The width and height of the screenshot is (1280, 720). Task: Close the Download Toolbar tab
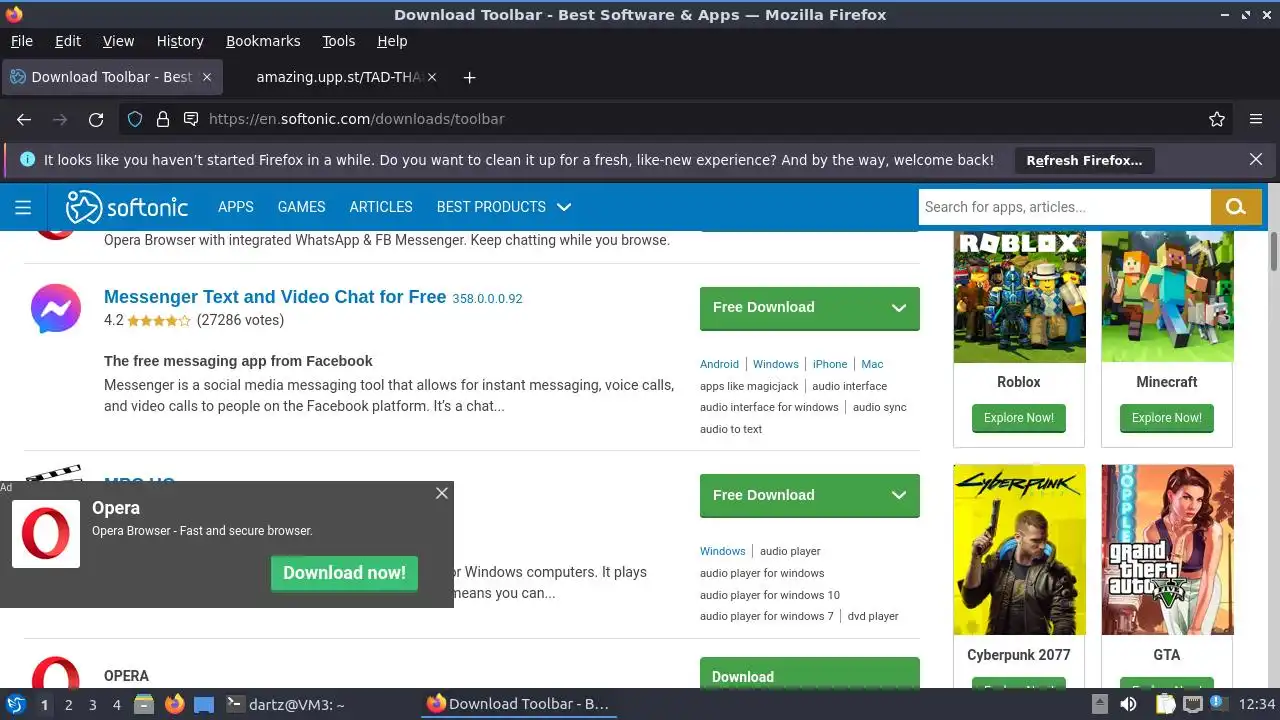click(x=207, y=77)
